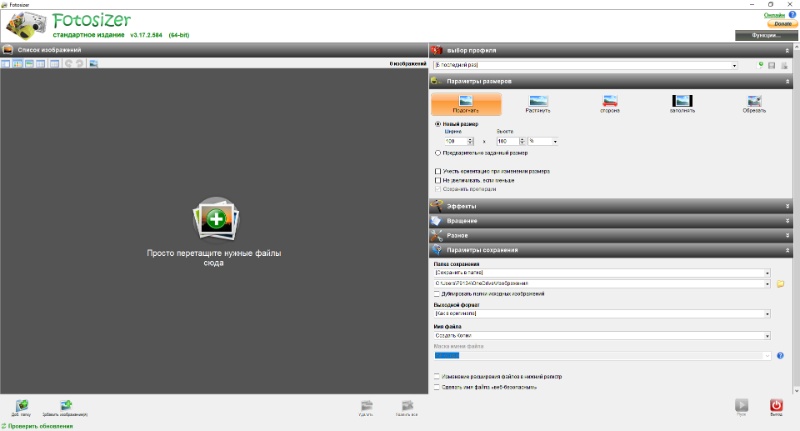The height and width of the screenshot is (431, 800).
Task: Click the Удалить все (remove all) icon
Action: (x=407, y=408)
